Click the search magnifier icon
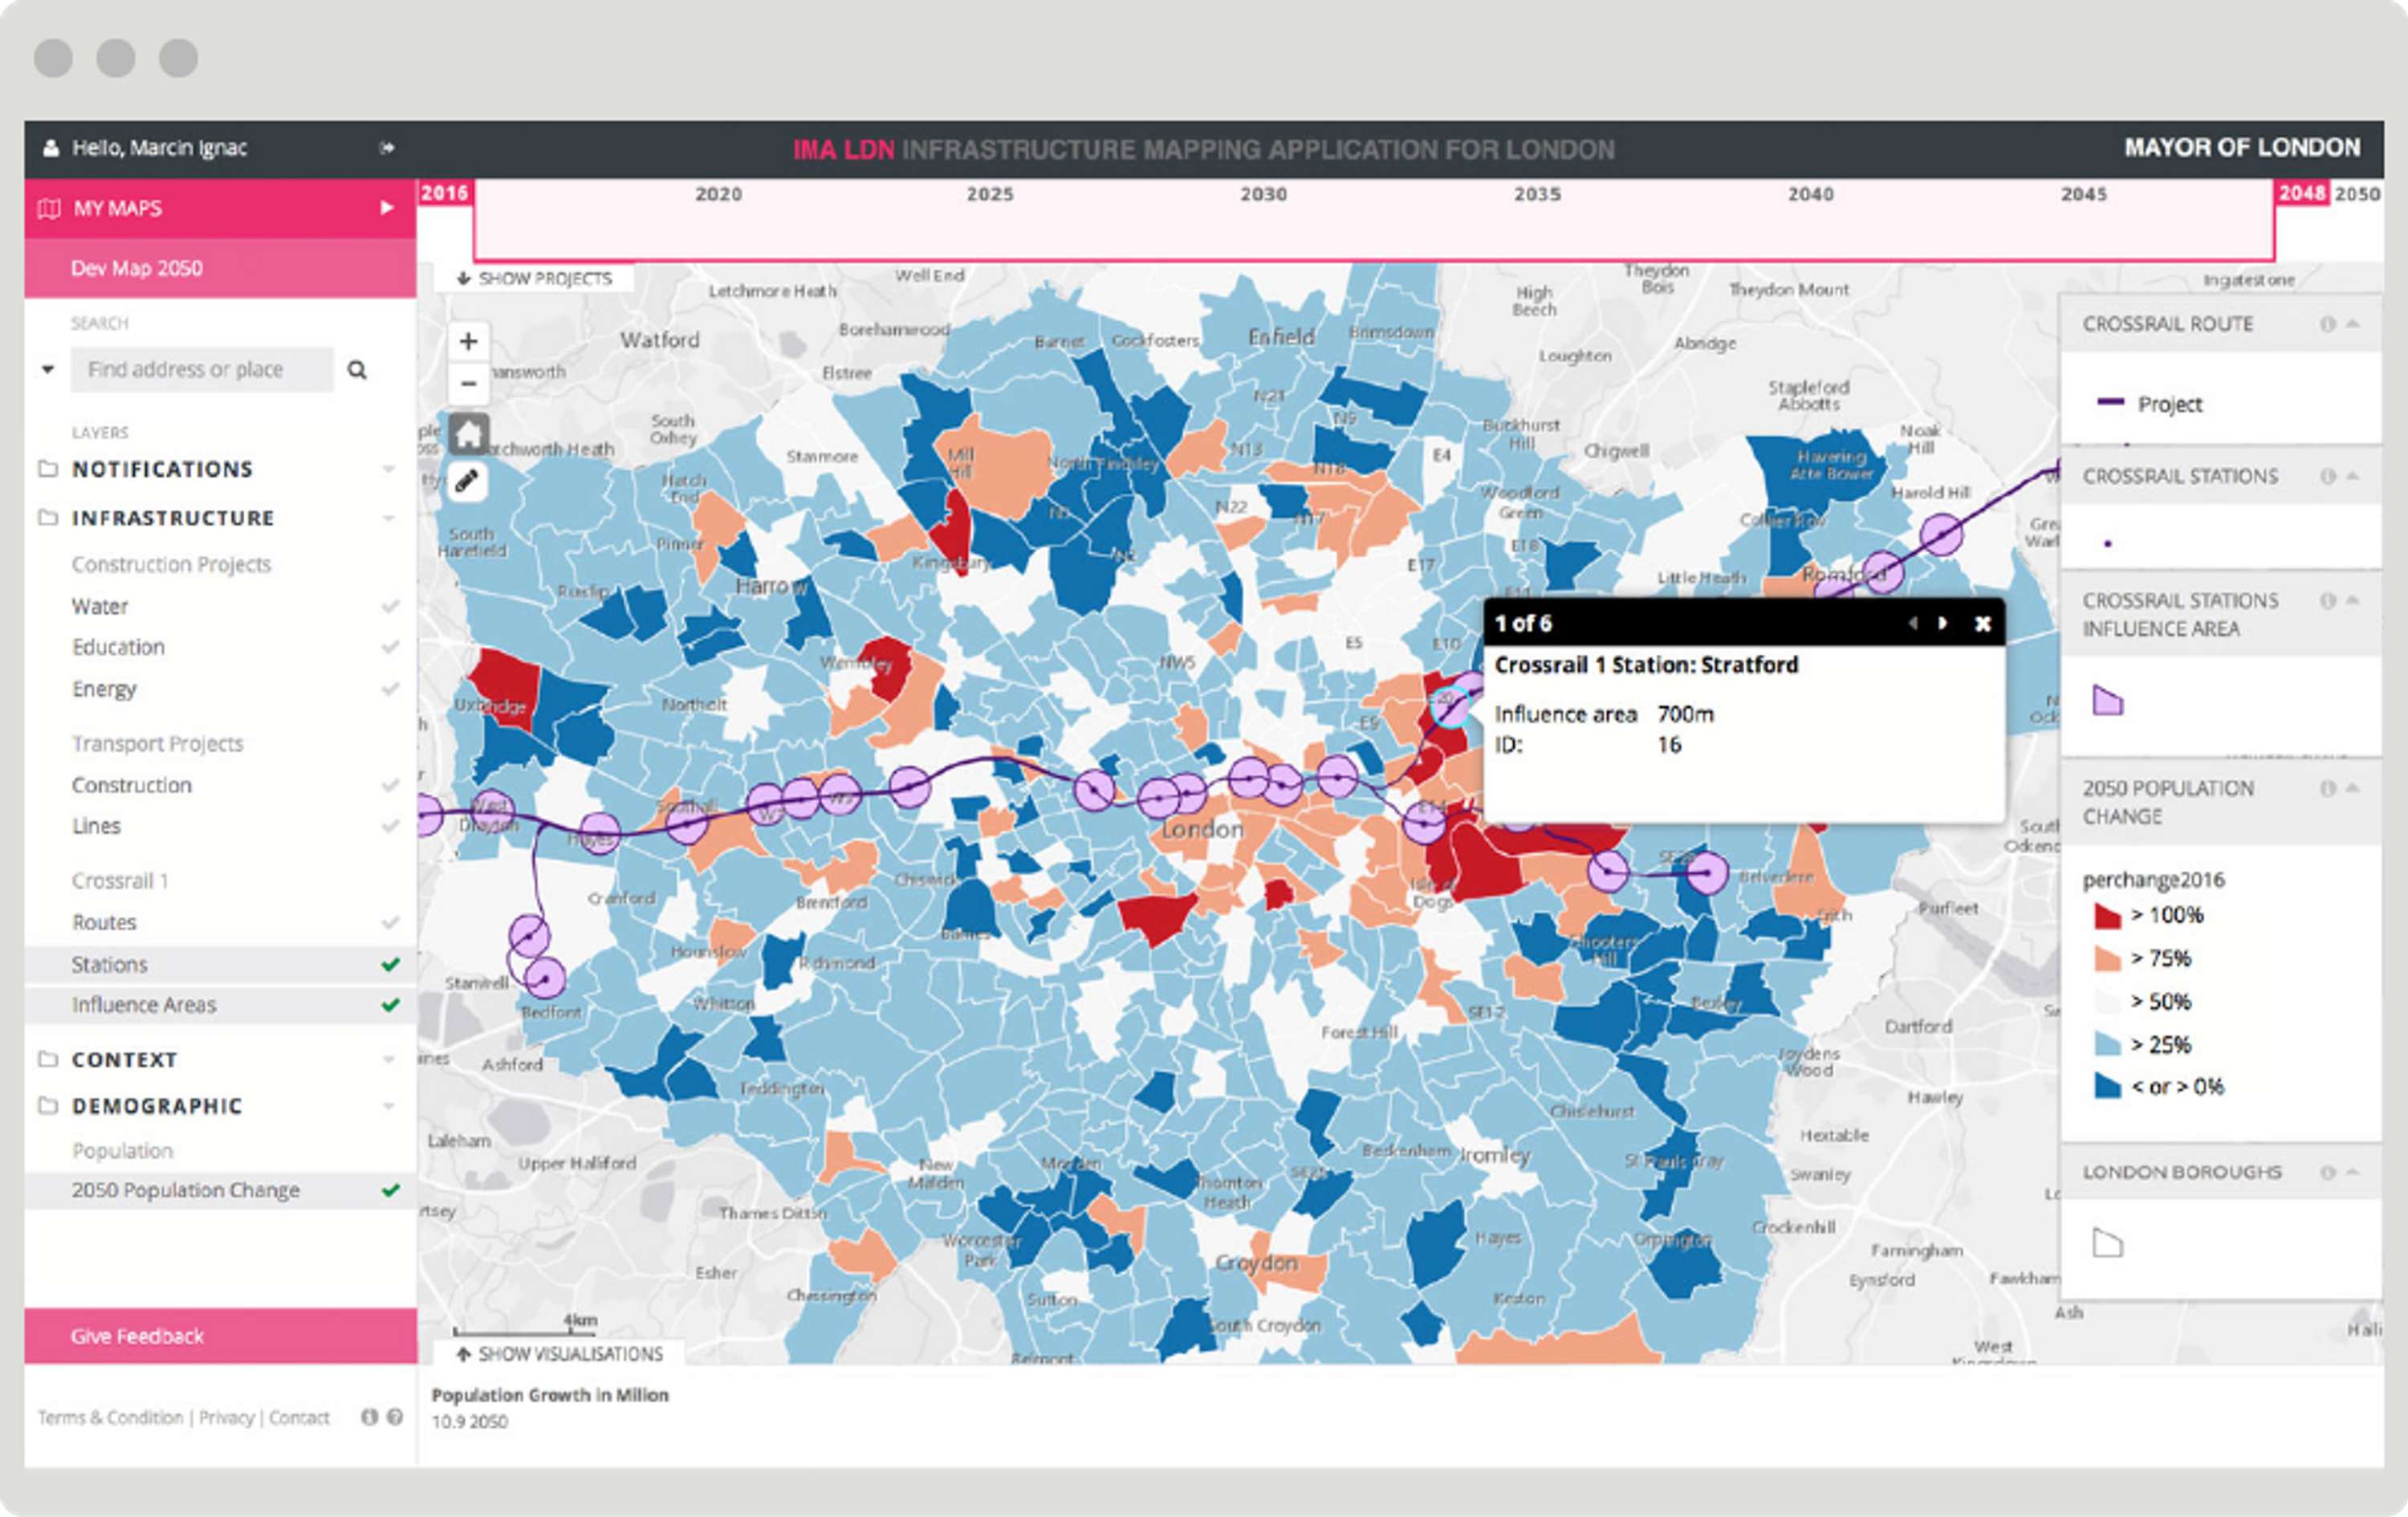Viewport: 2408px width, 1517px height. tap(357, 370)
